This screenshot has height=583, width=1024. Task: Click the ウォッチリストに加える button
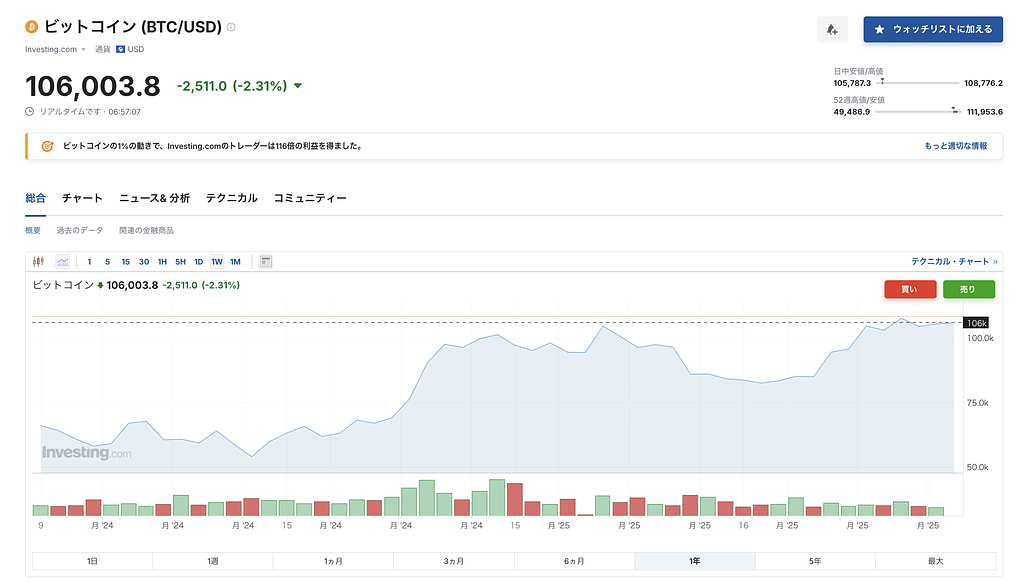(932, 30)
